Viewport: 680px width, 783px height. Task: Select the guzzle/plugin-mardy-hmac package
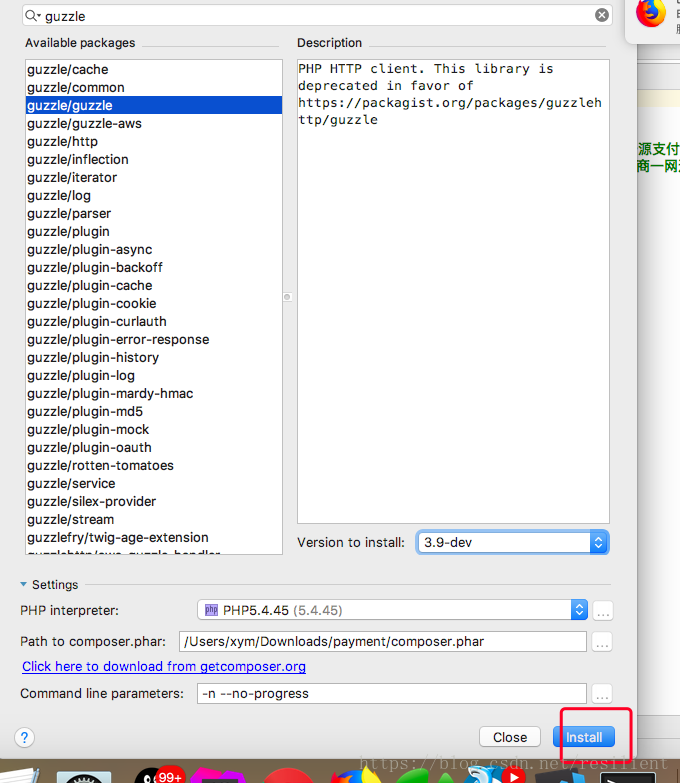coord(154,393)
